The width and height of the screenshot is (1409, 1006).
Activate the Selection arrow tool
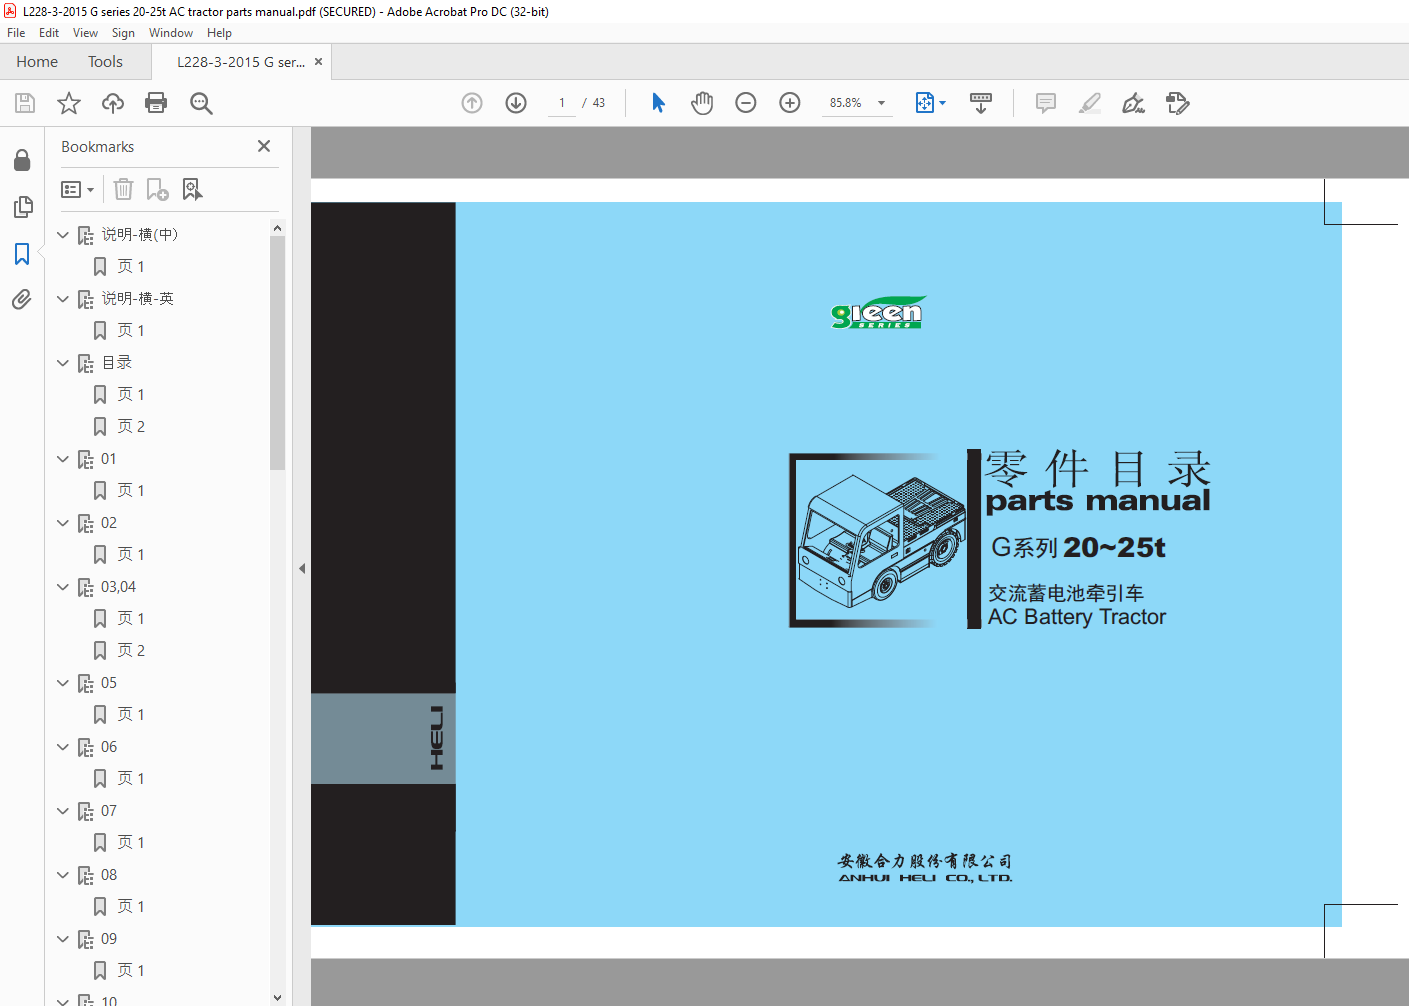pos(658,103)
